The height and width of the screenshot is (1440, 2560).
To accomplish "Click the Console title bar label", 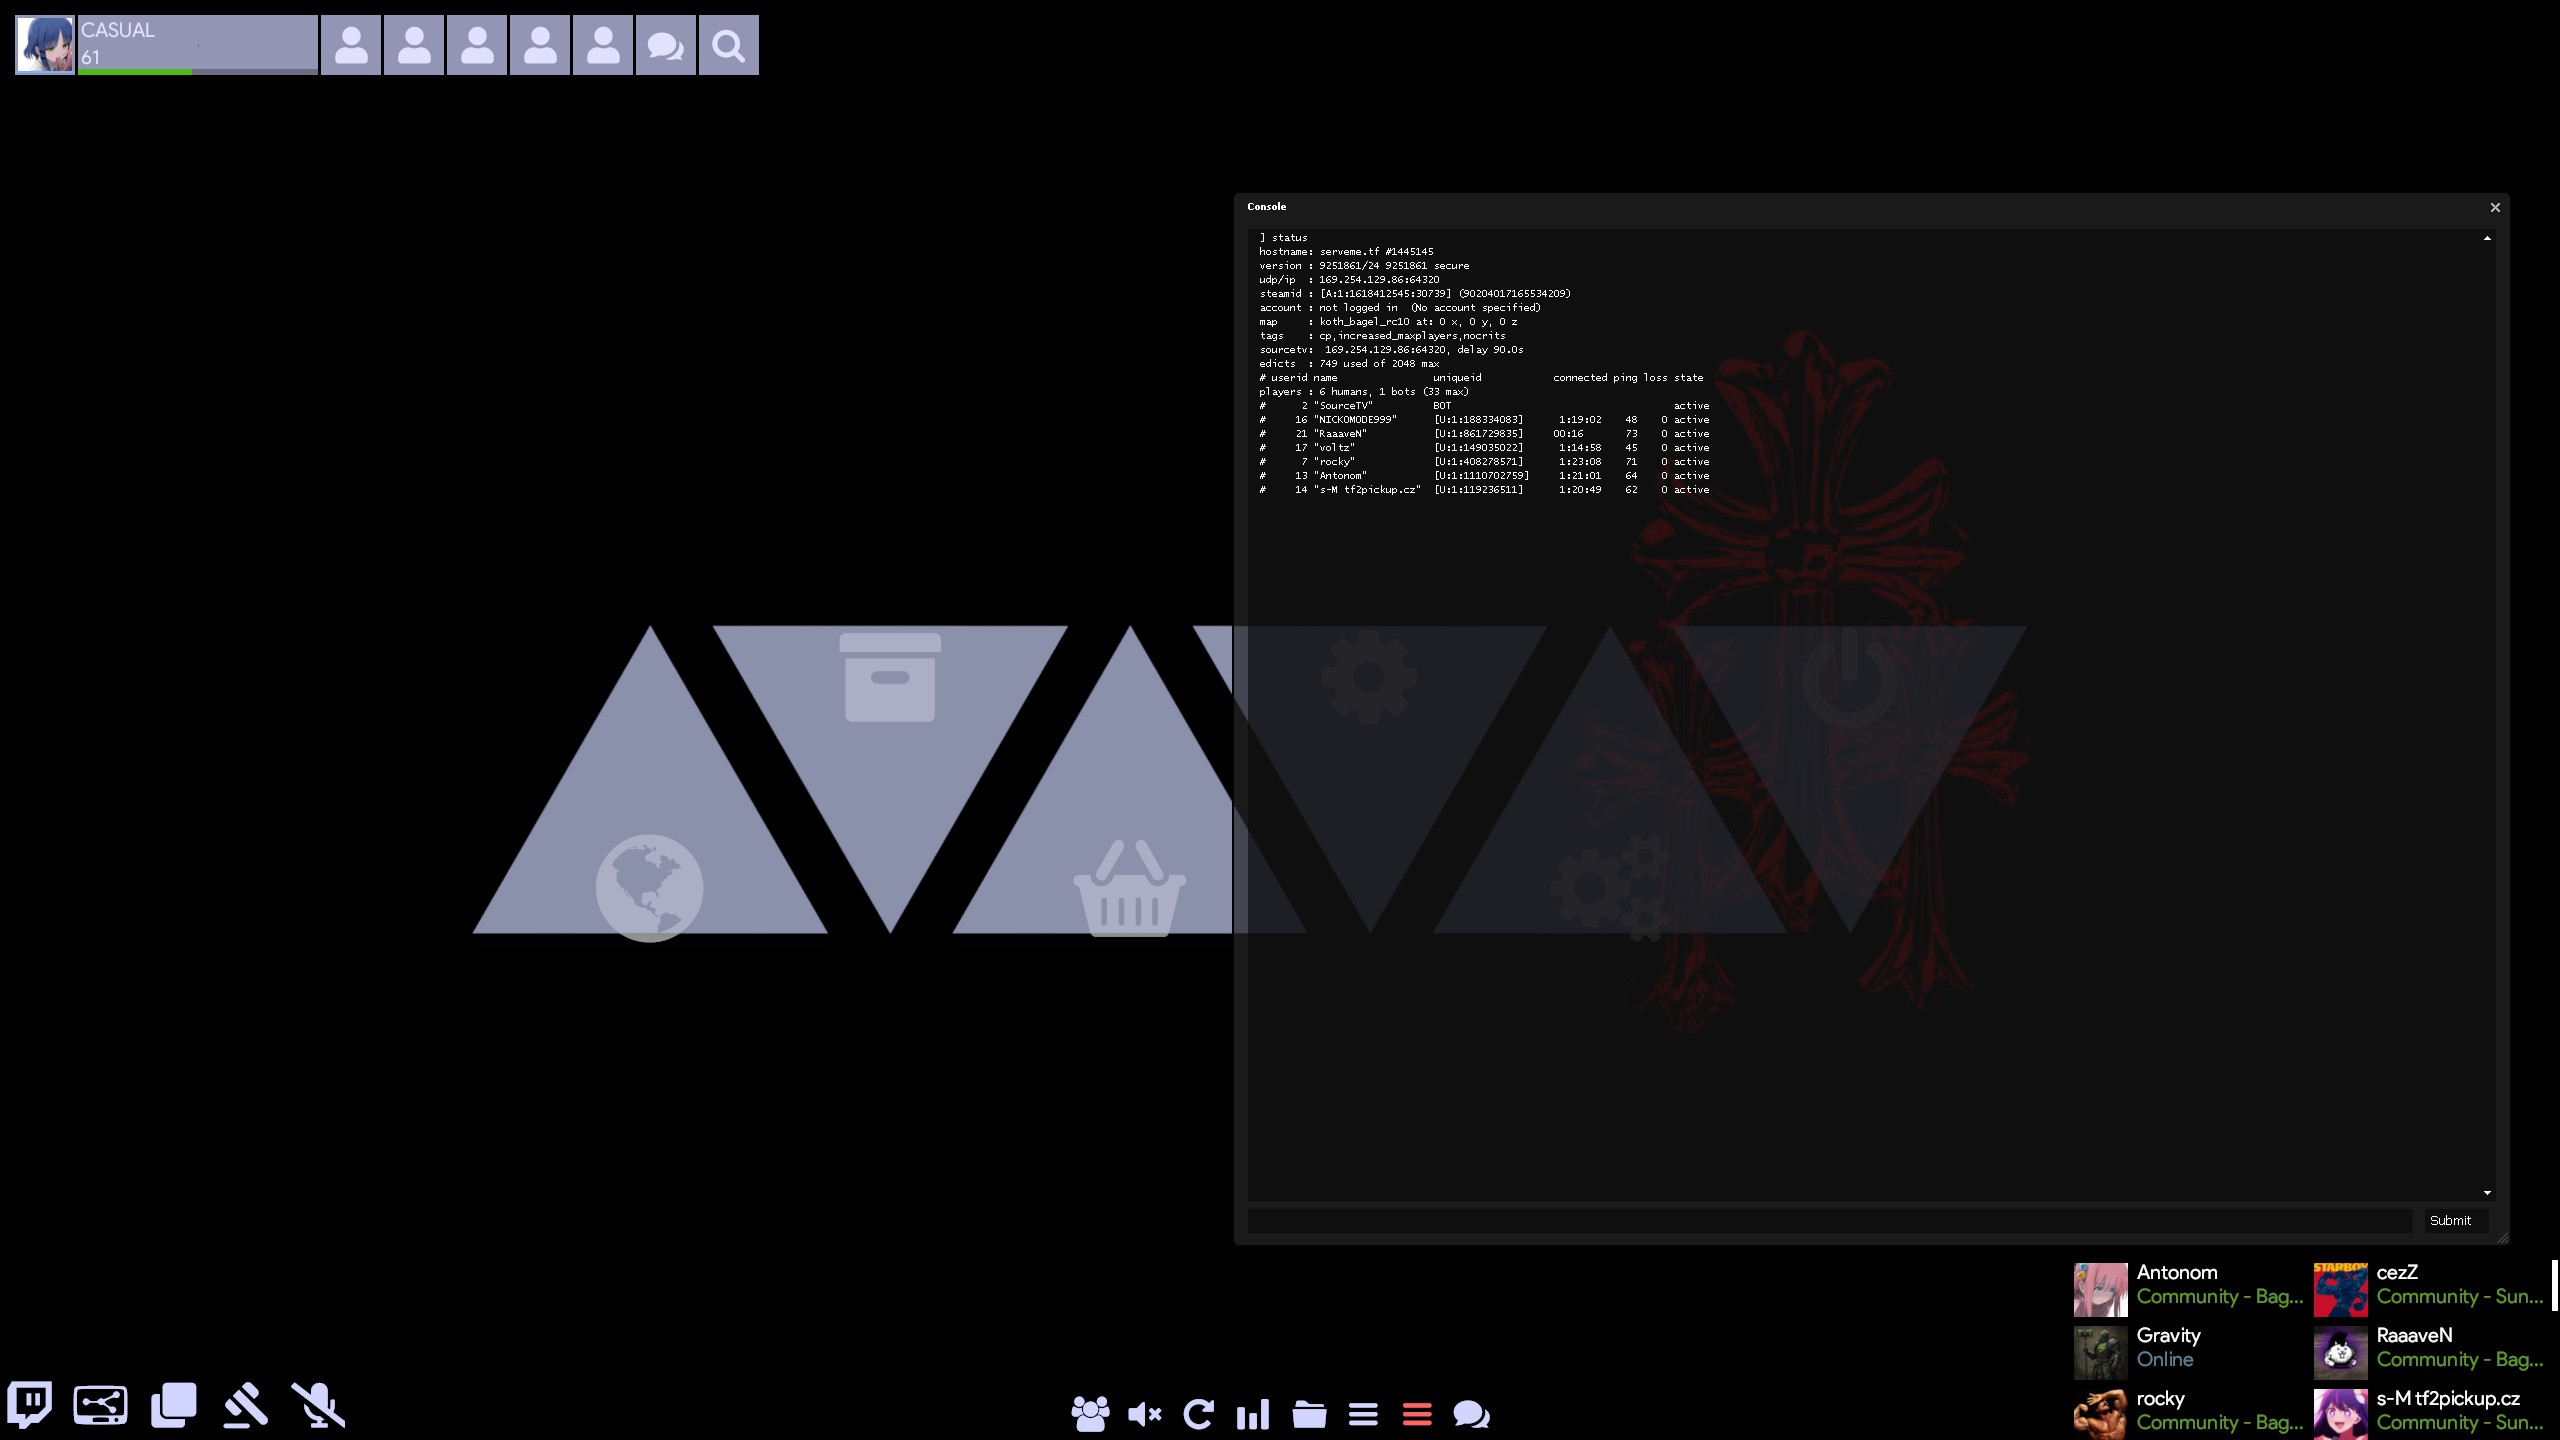I will [x=1266, y=206].
